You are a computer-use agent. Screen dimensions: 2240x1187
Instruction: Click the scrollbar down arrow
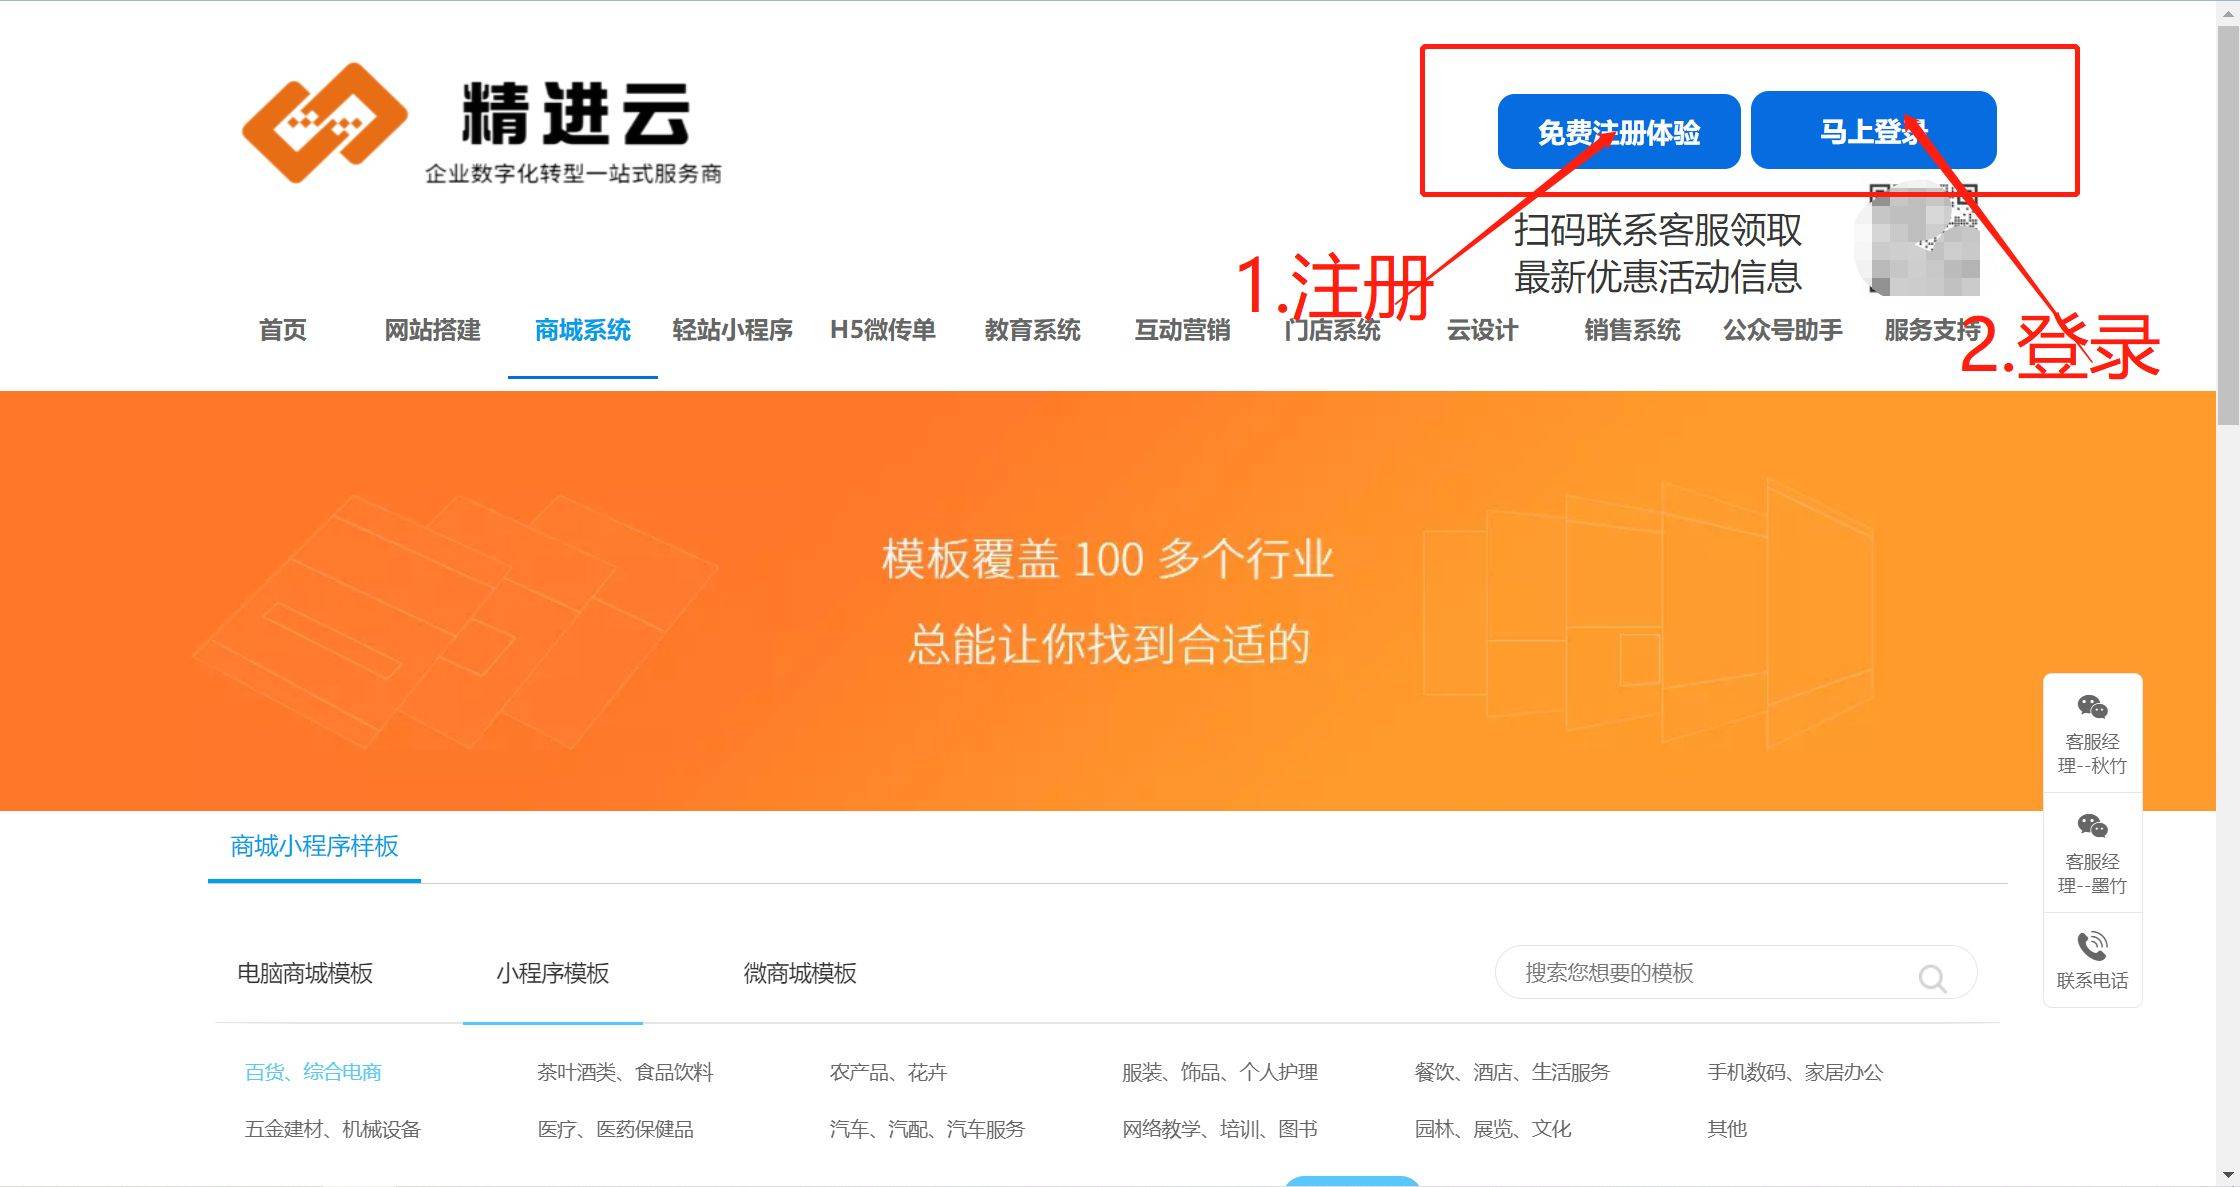(2228, 1175)
